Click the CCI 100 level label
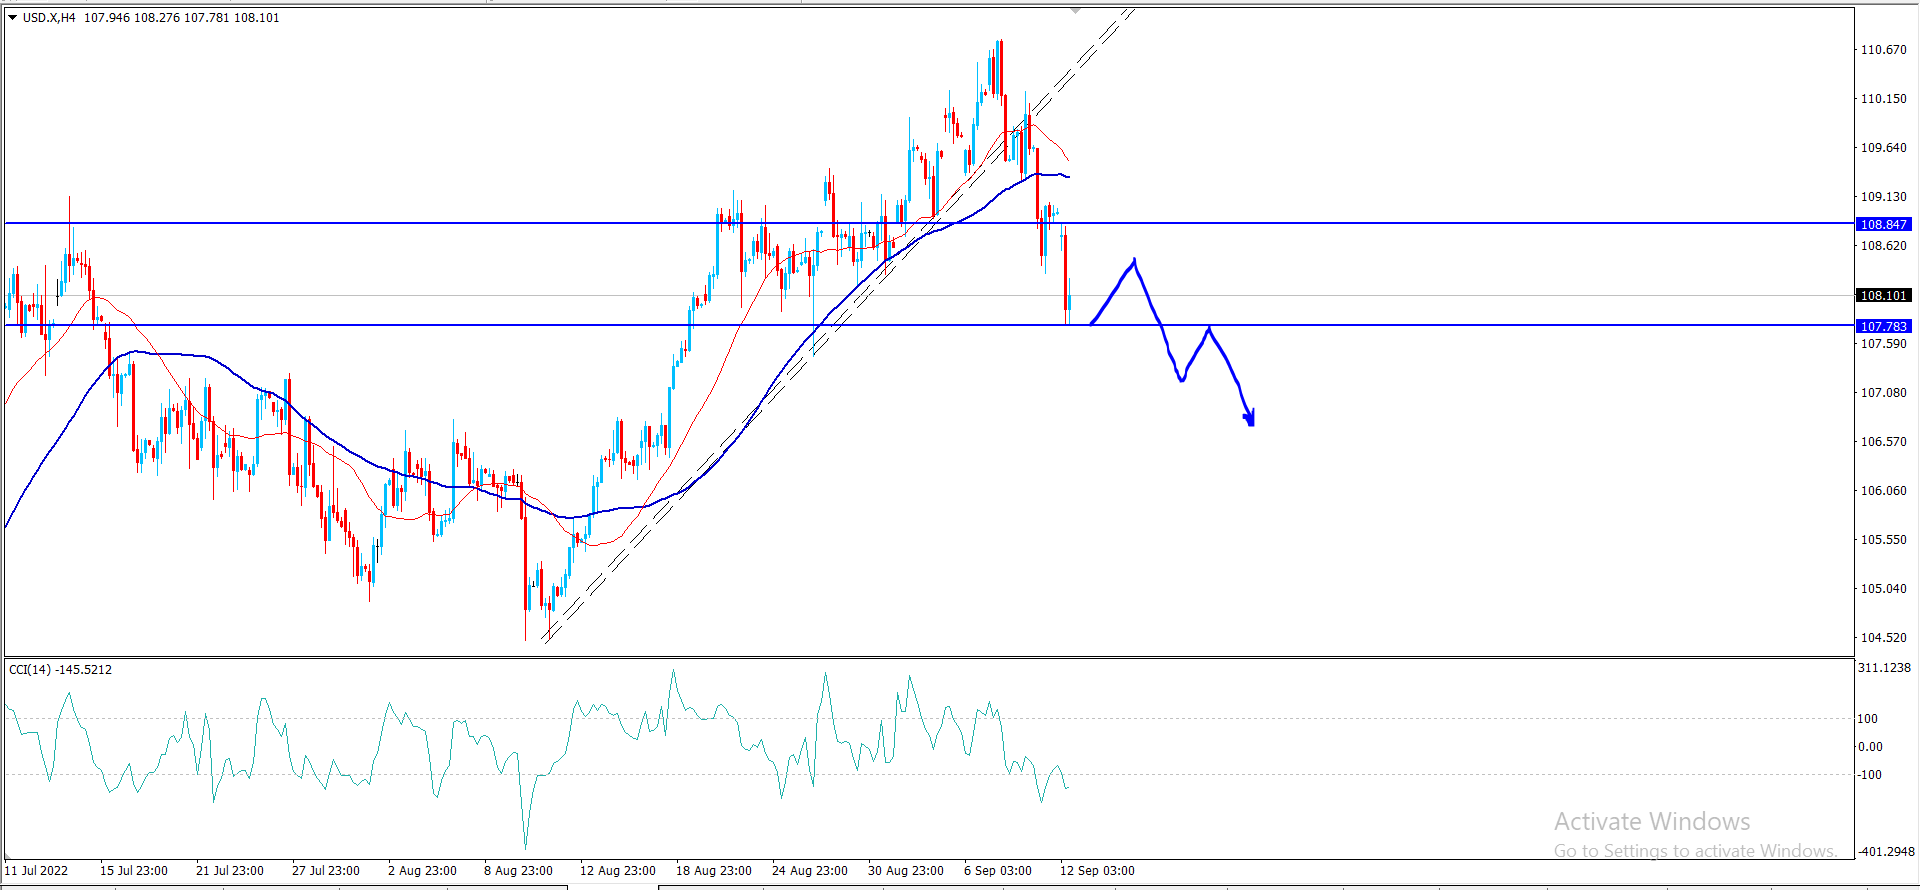1920x890 pixels. [1867, 719]
